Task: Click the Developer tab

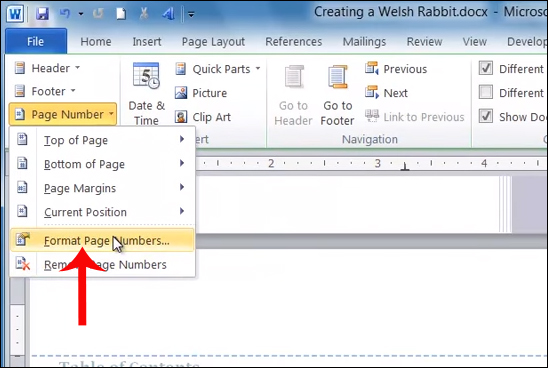Action: click(527, 42)
